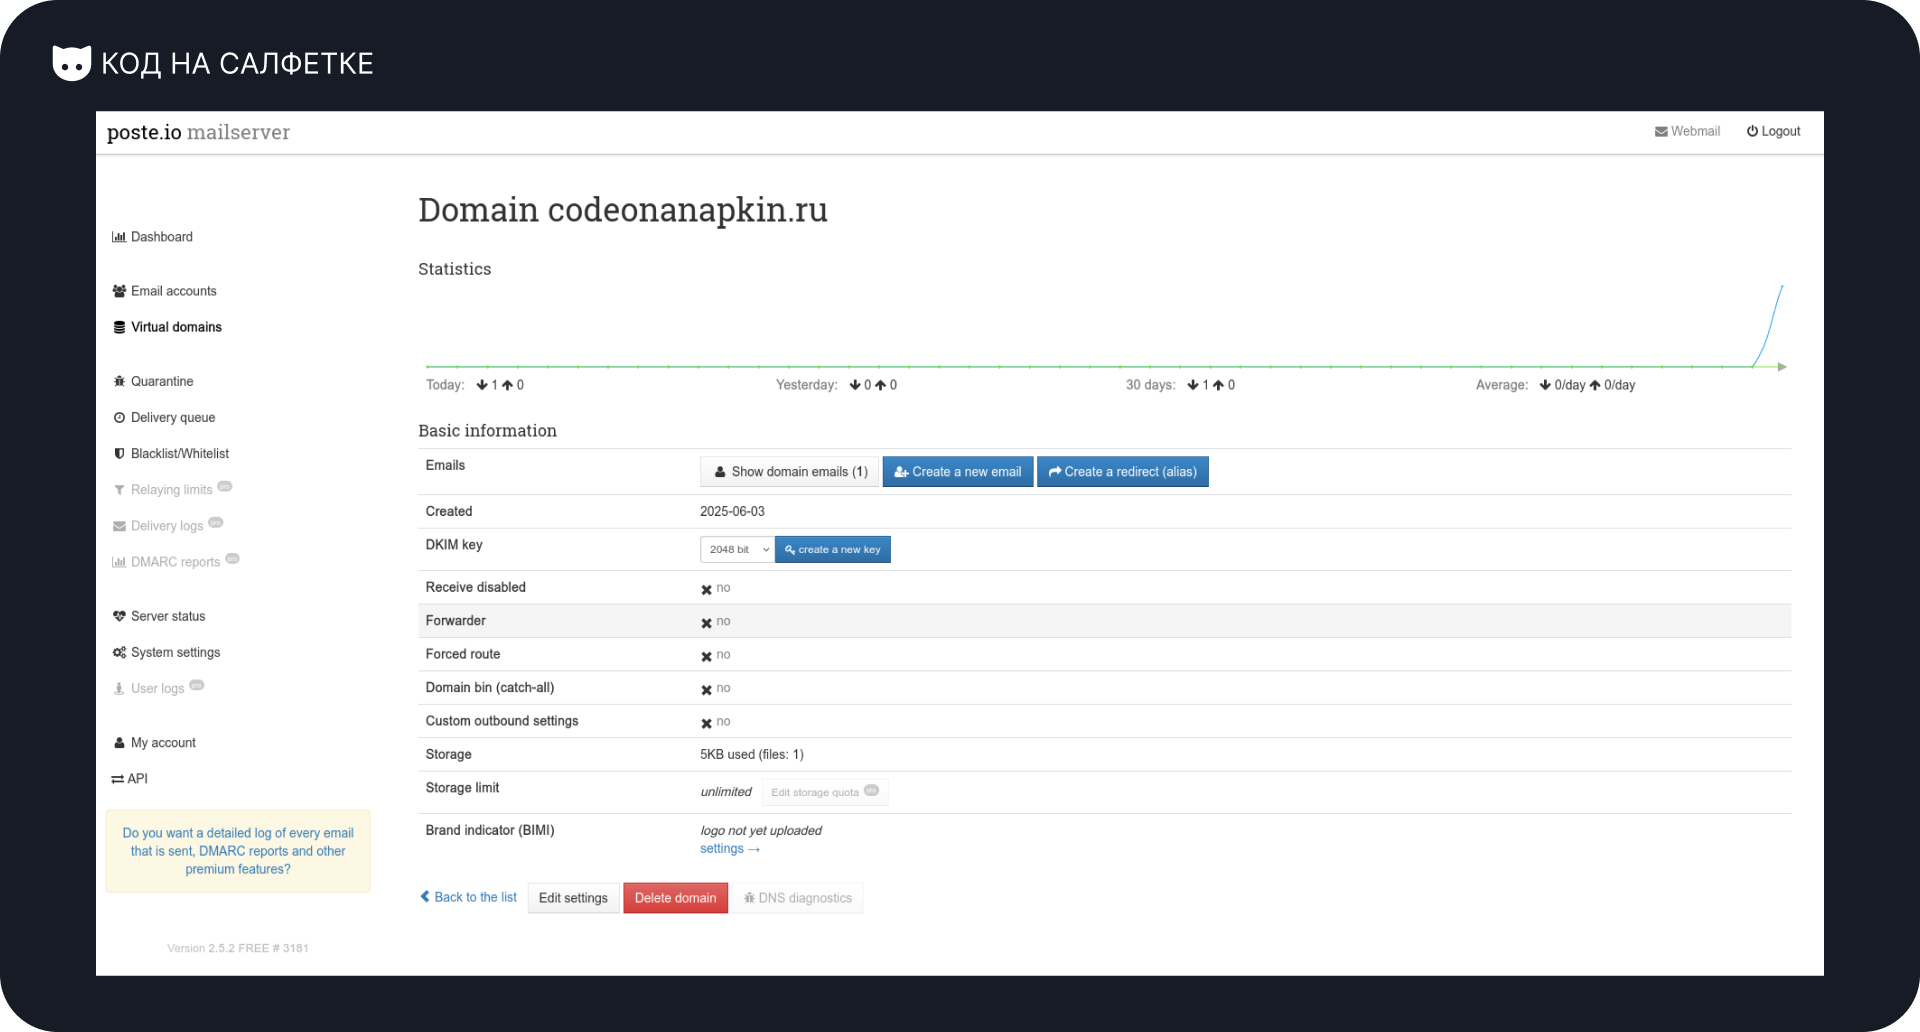Viewport: 1920px width, 1032px height.
Task: Click Edit storage quota button
Action: click(x=825, y=792)
